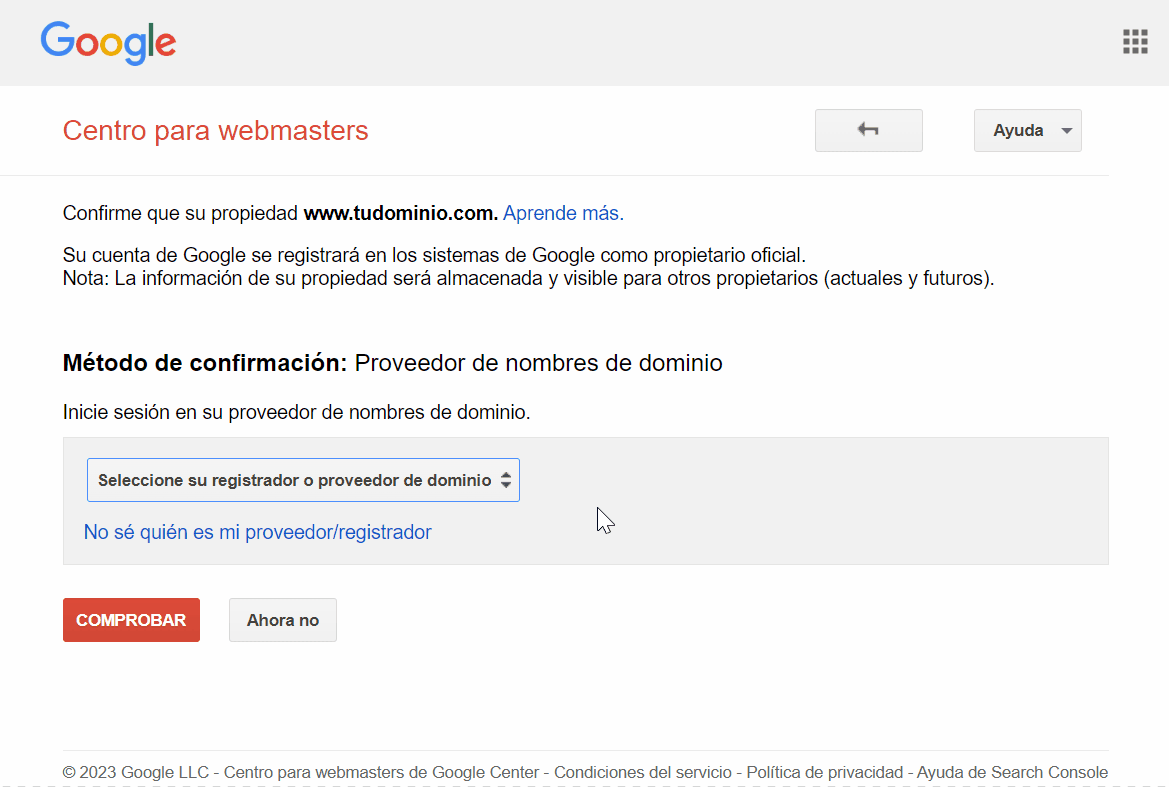Open Centro para webmasters de Google Center footer link

381,772
